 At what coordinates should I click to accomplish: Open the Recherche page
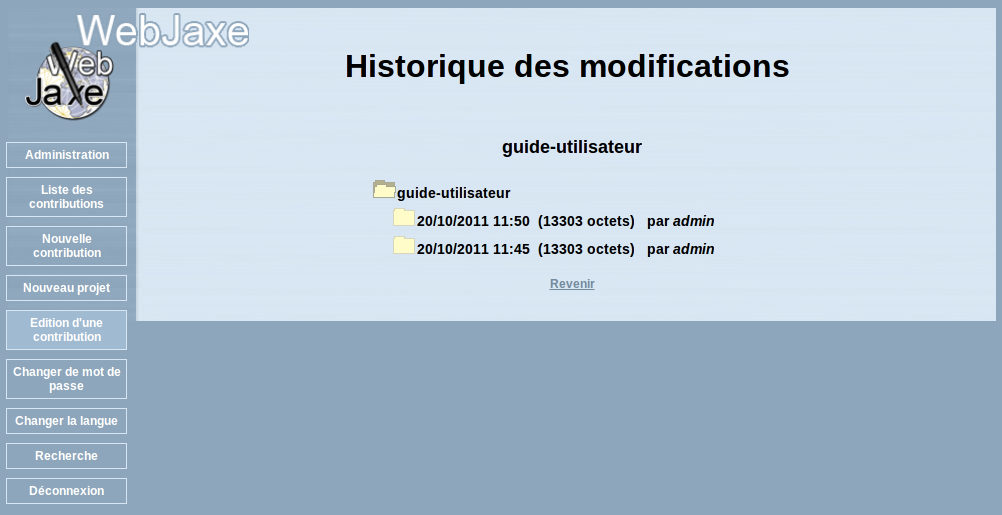tap(67, 456)
